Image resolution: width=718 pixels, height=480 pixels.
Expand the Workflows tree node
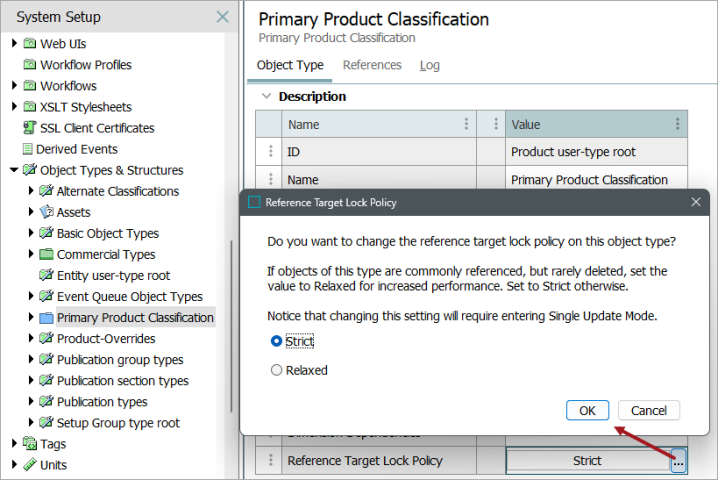tap(14, 86)
